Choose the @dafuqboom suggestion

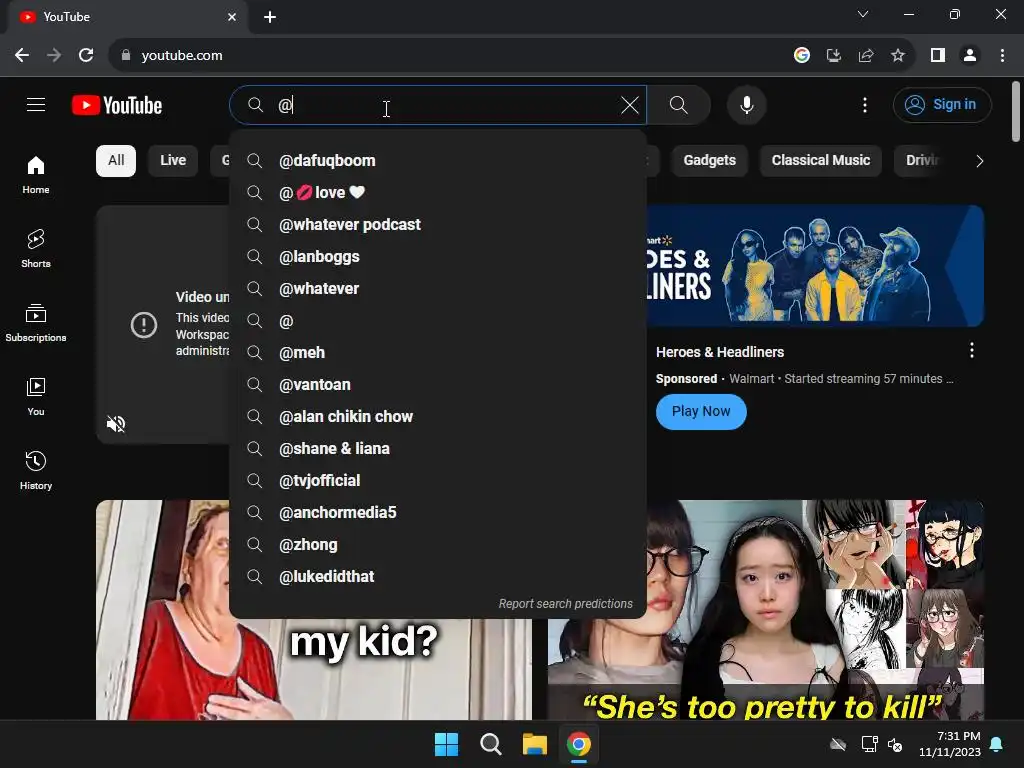(438, 161)
